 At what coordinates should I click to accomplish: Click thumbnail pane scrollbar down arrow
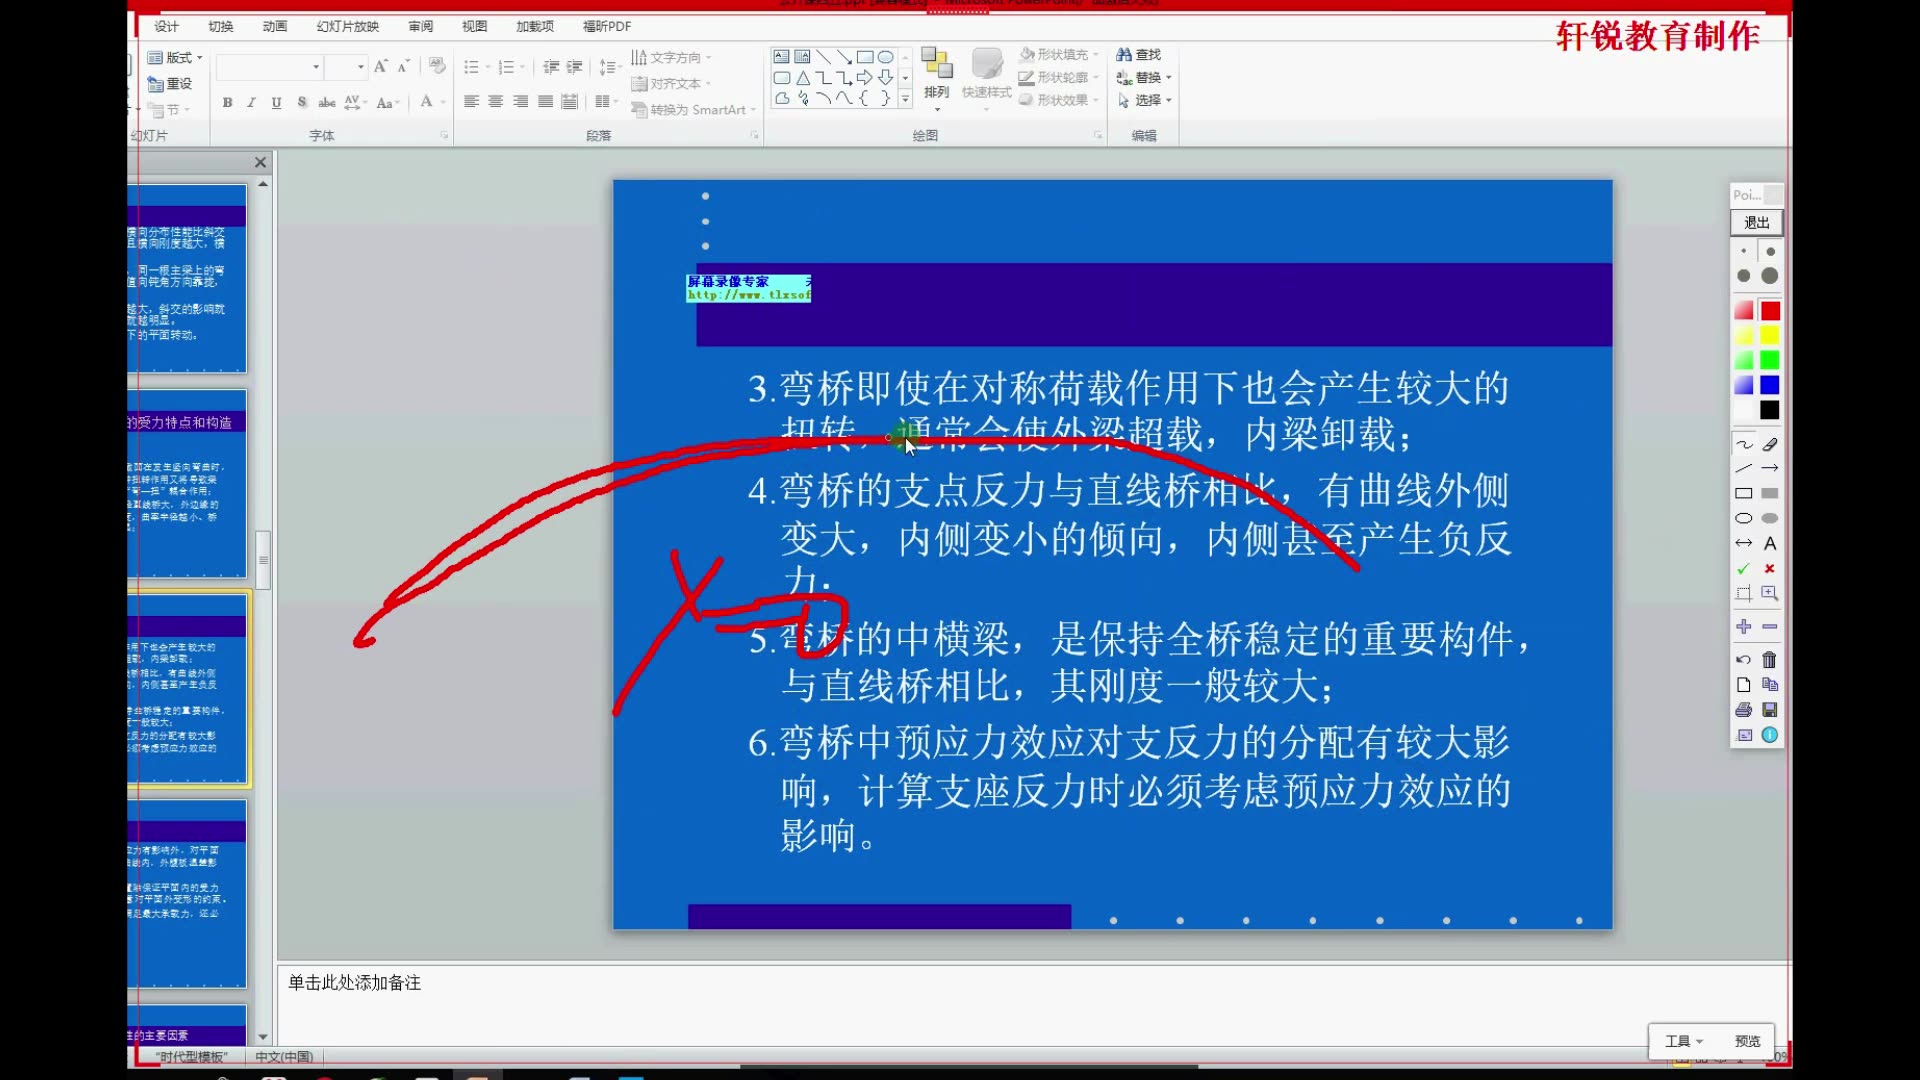point(263,1037)
